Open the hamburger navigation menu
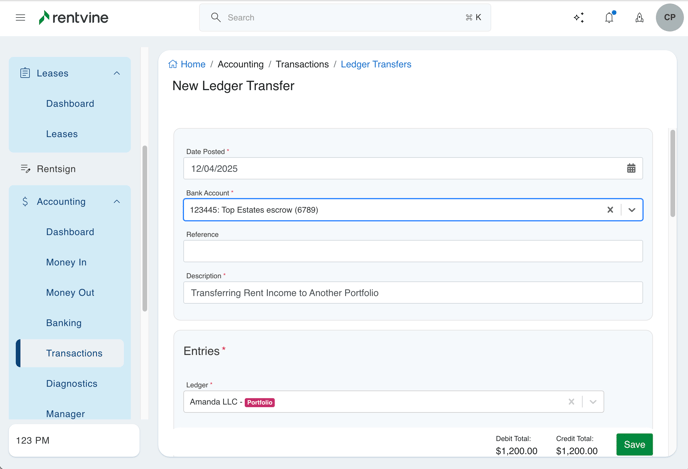The image size is (688, 469). coord(20,18)
